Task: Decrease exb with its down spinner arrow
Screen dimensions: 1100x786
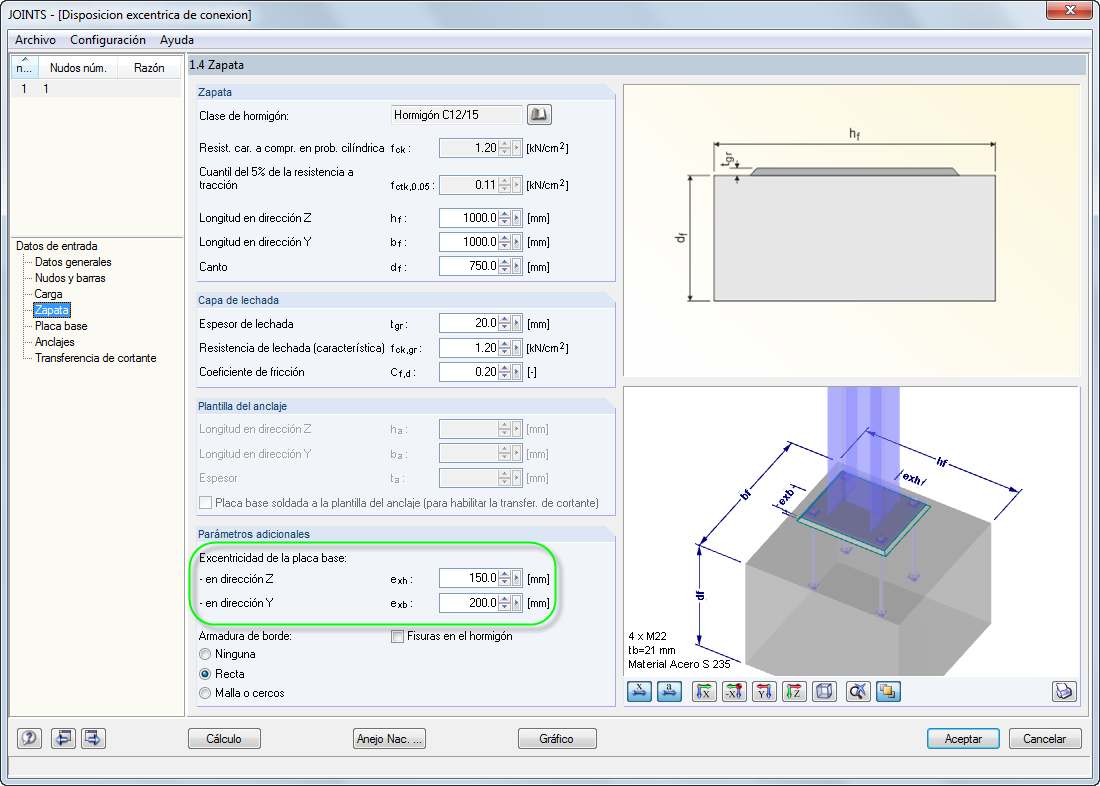Action: [x=504, y=607]
